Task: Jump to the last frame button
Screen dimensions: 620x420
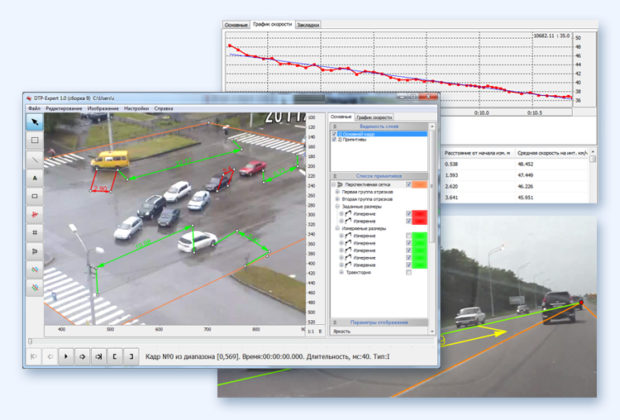Action: click(98, 357)
